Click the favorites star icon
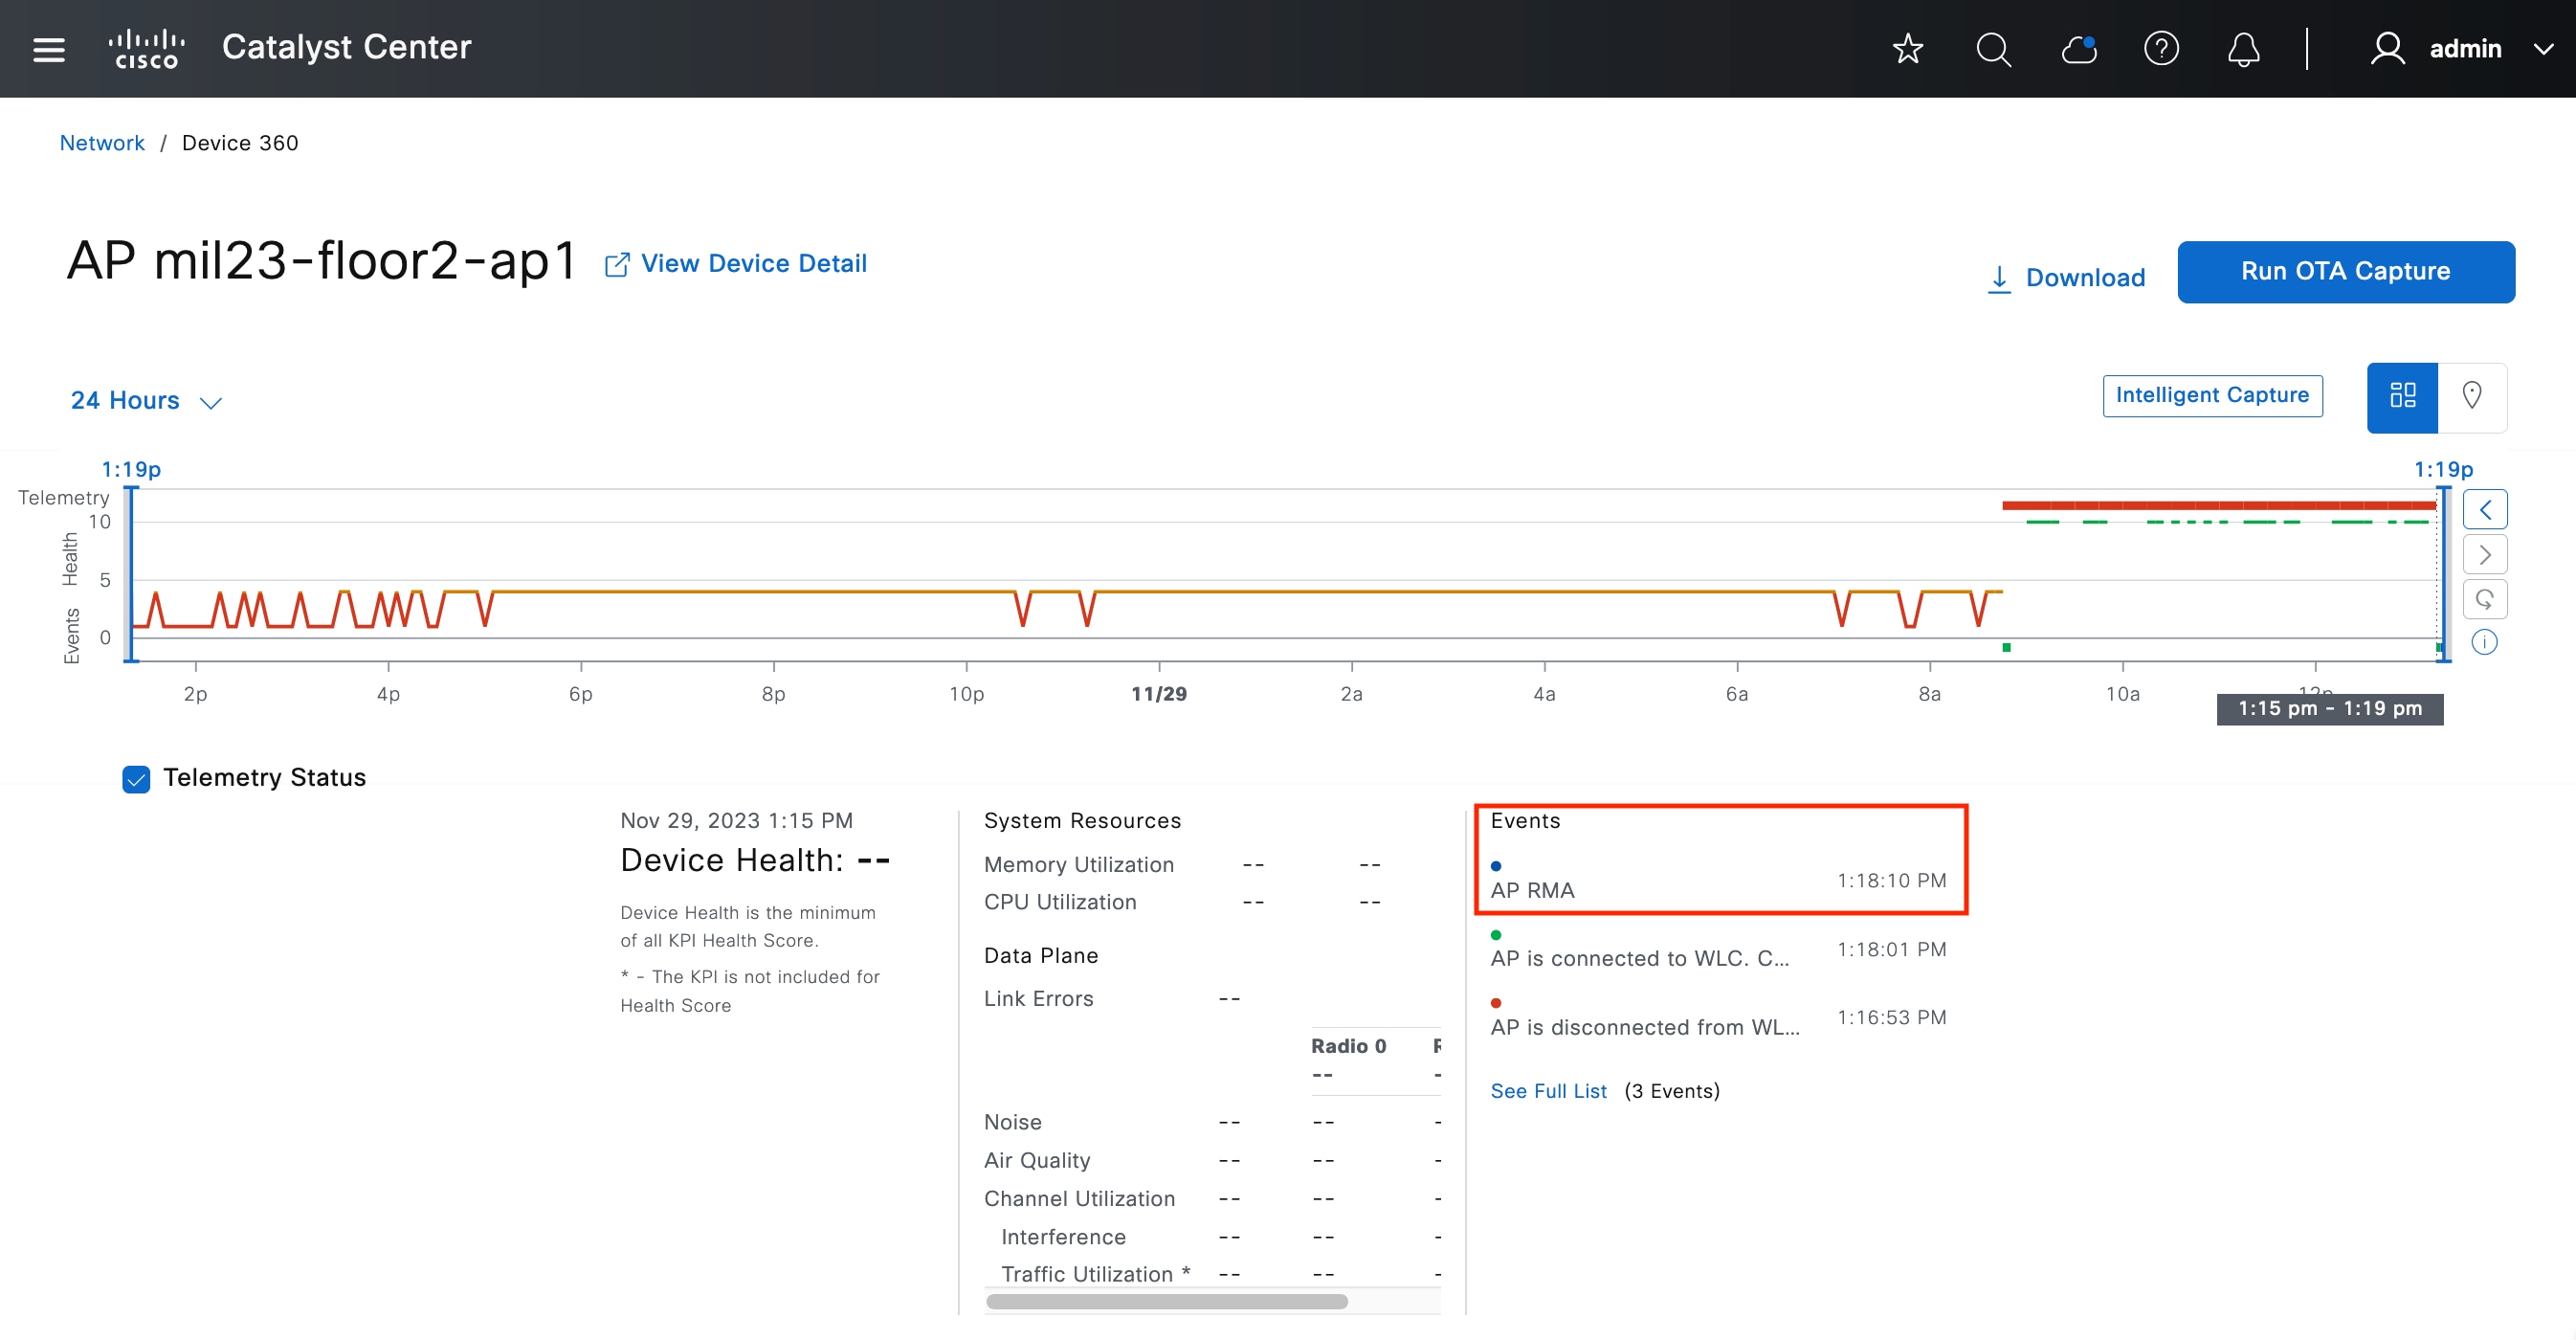The image size is (2576, 1340). pos(1907,49)
